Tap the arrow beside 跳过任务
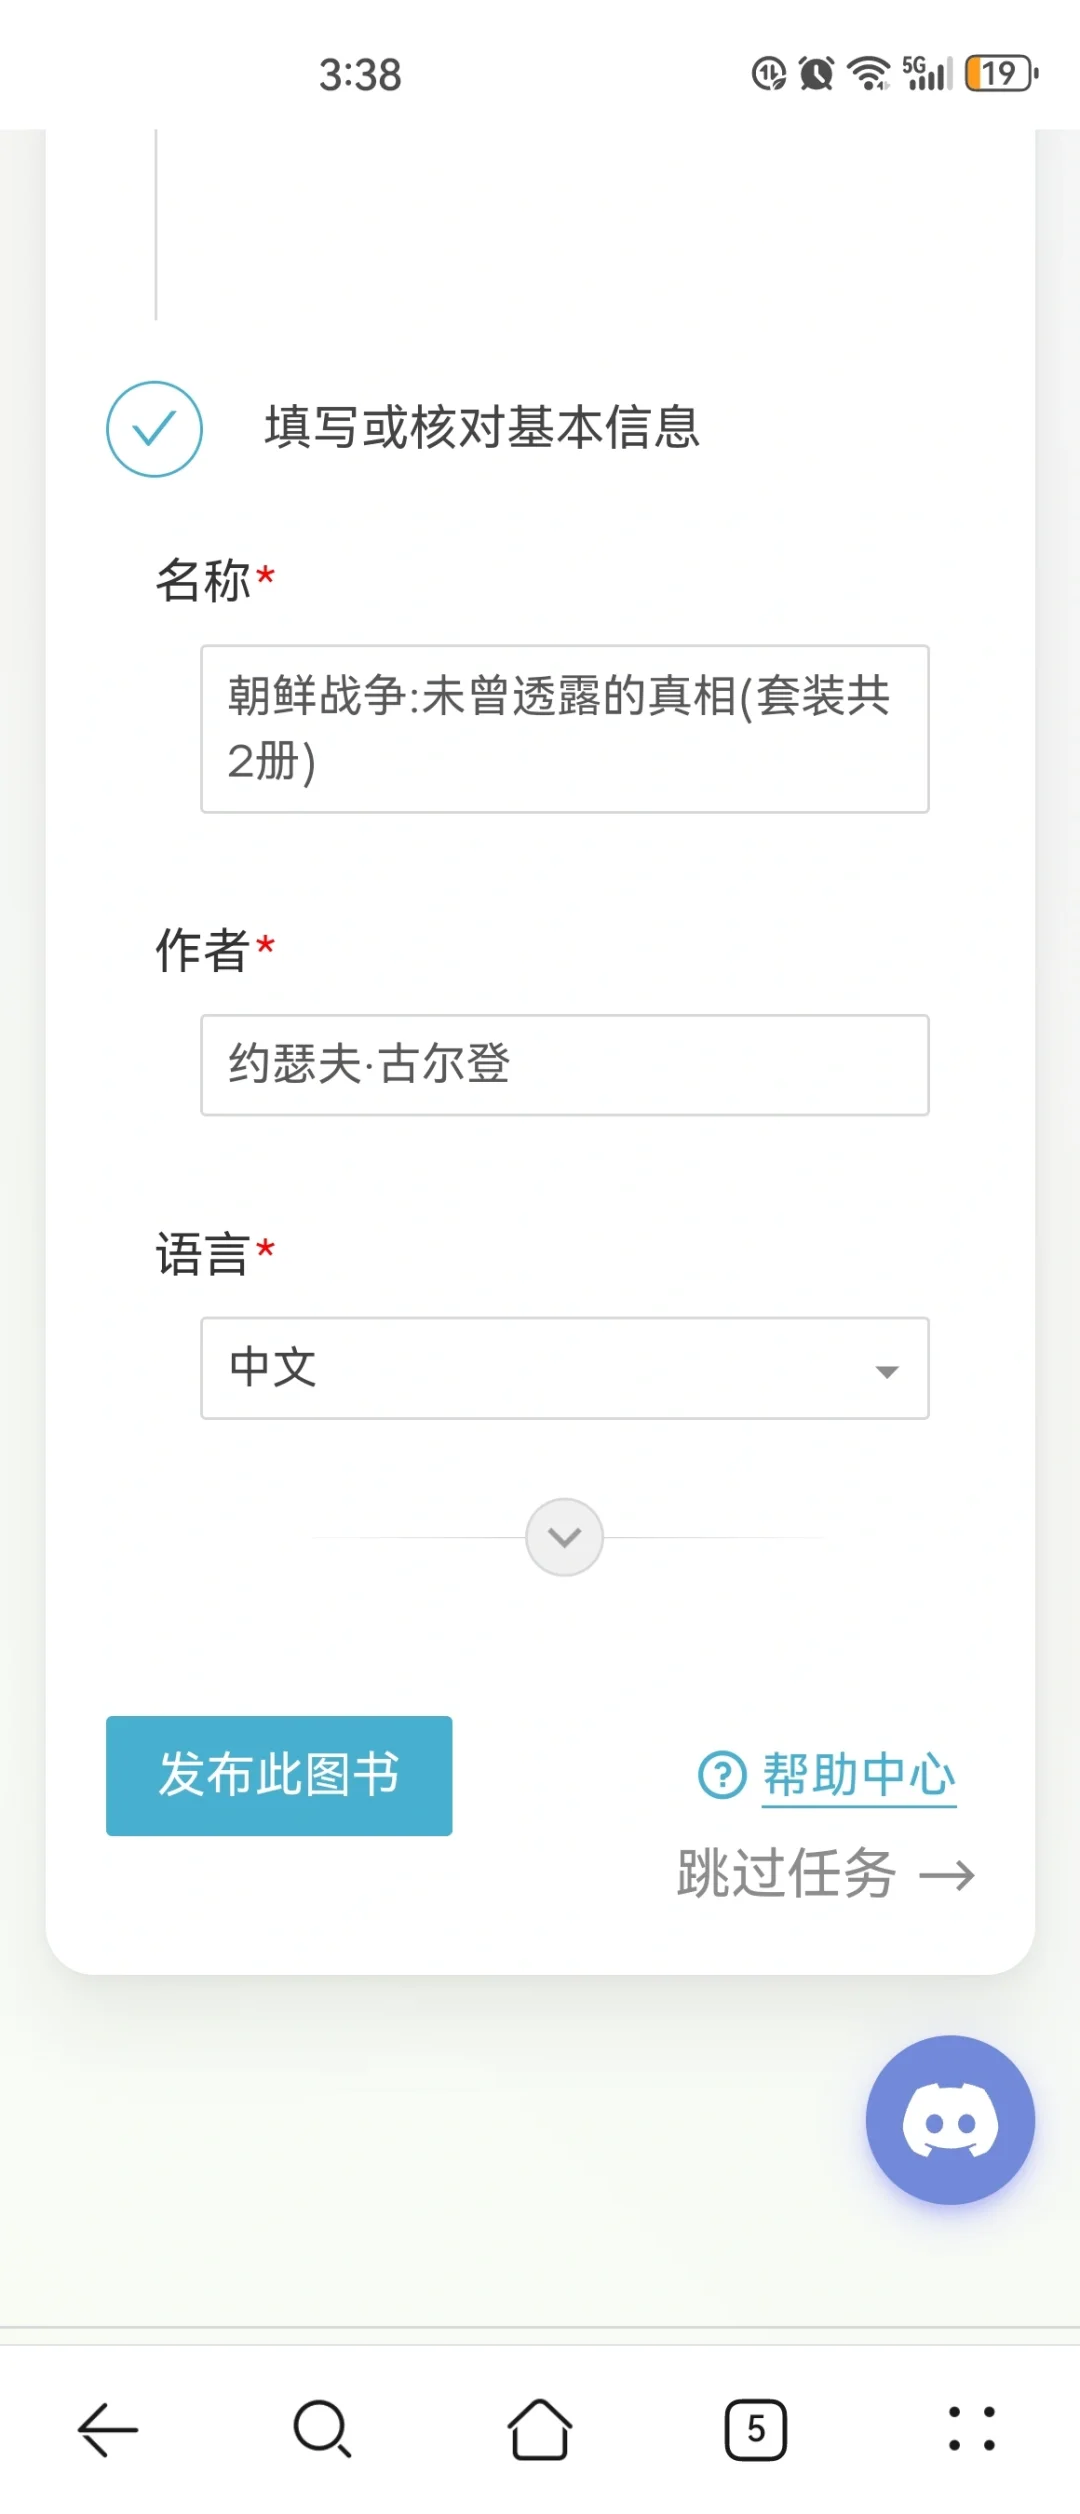 (947, 1875)
